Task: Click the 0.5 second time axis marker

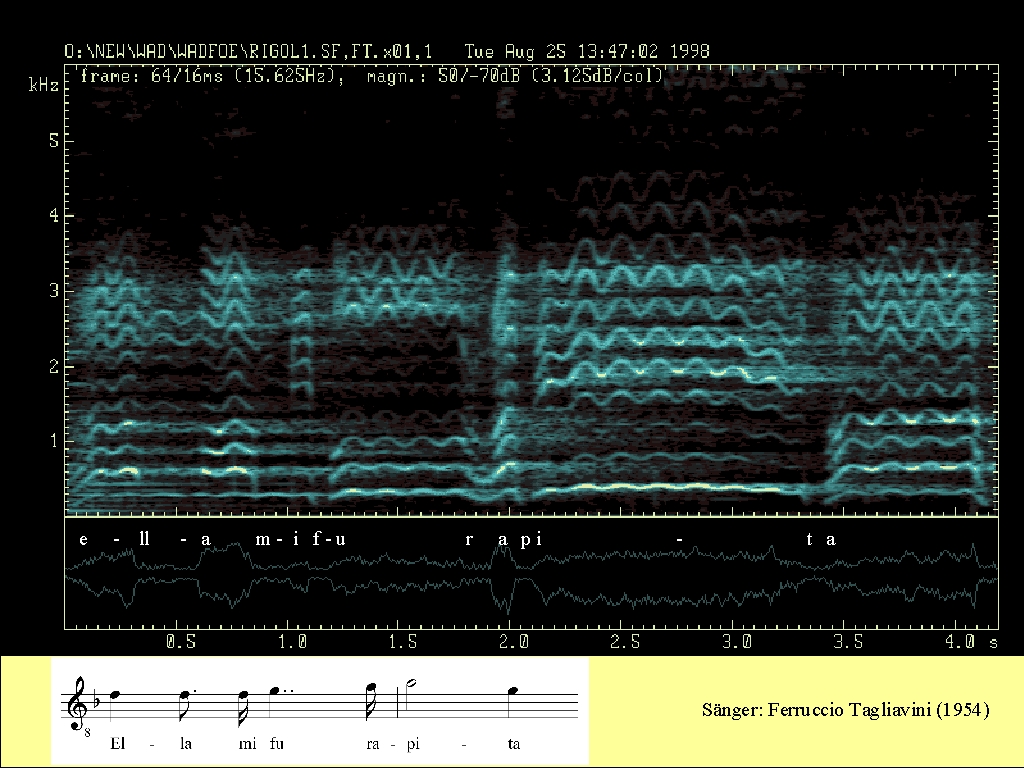Action: tap(180, 642)
